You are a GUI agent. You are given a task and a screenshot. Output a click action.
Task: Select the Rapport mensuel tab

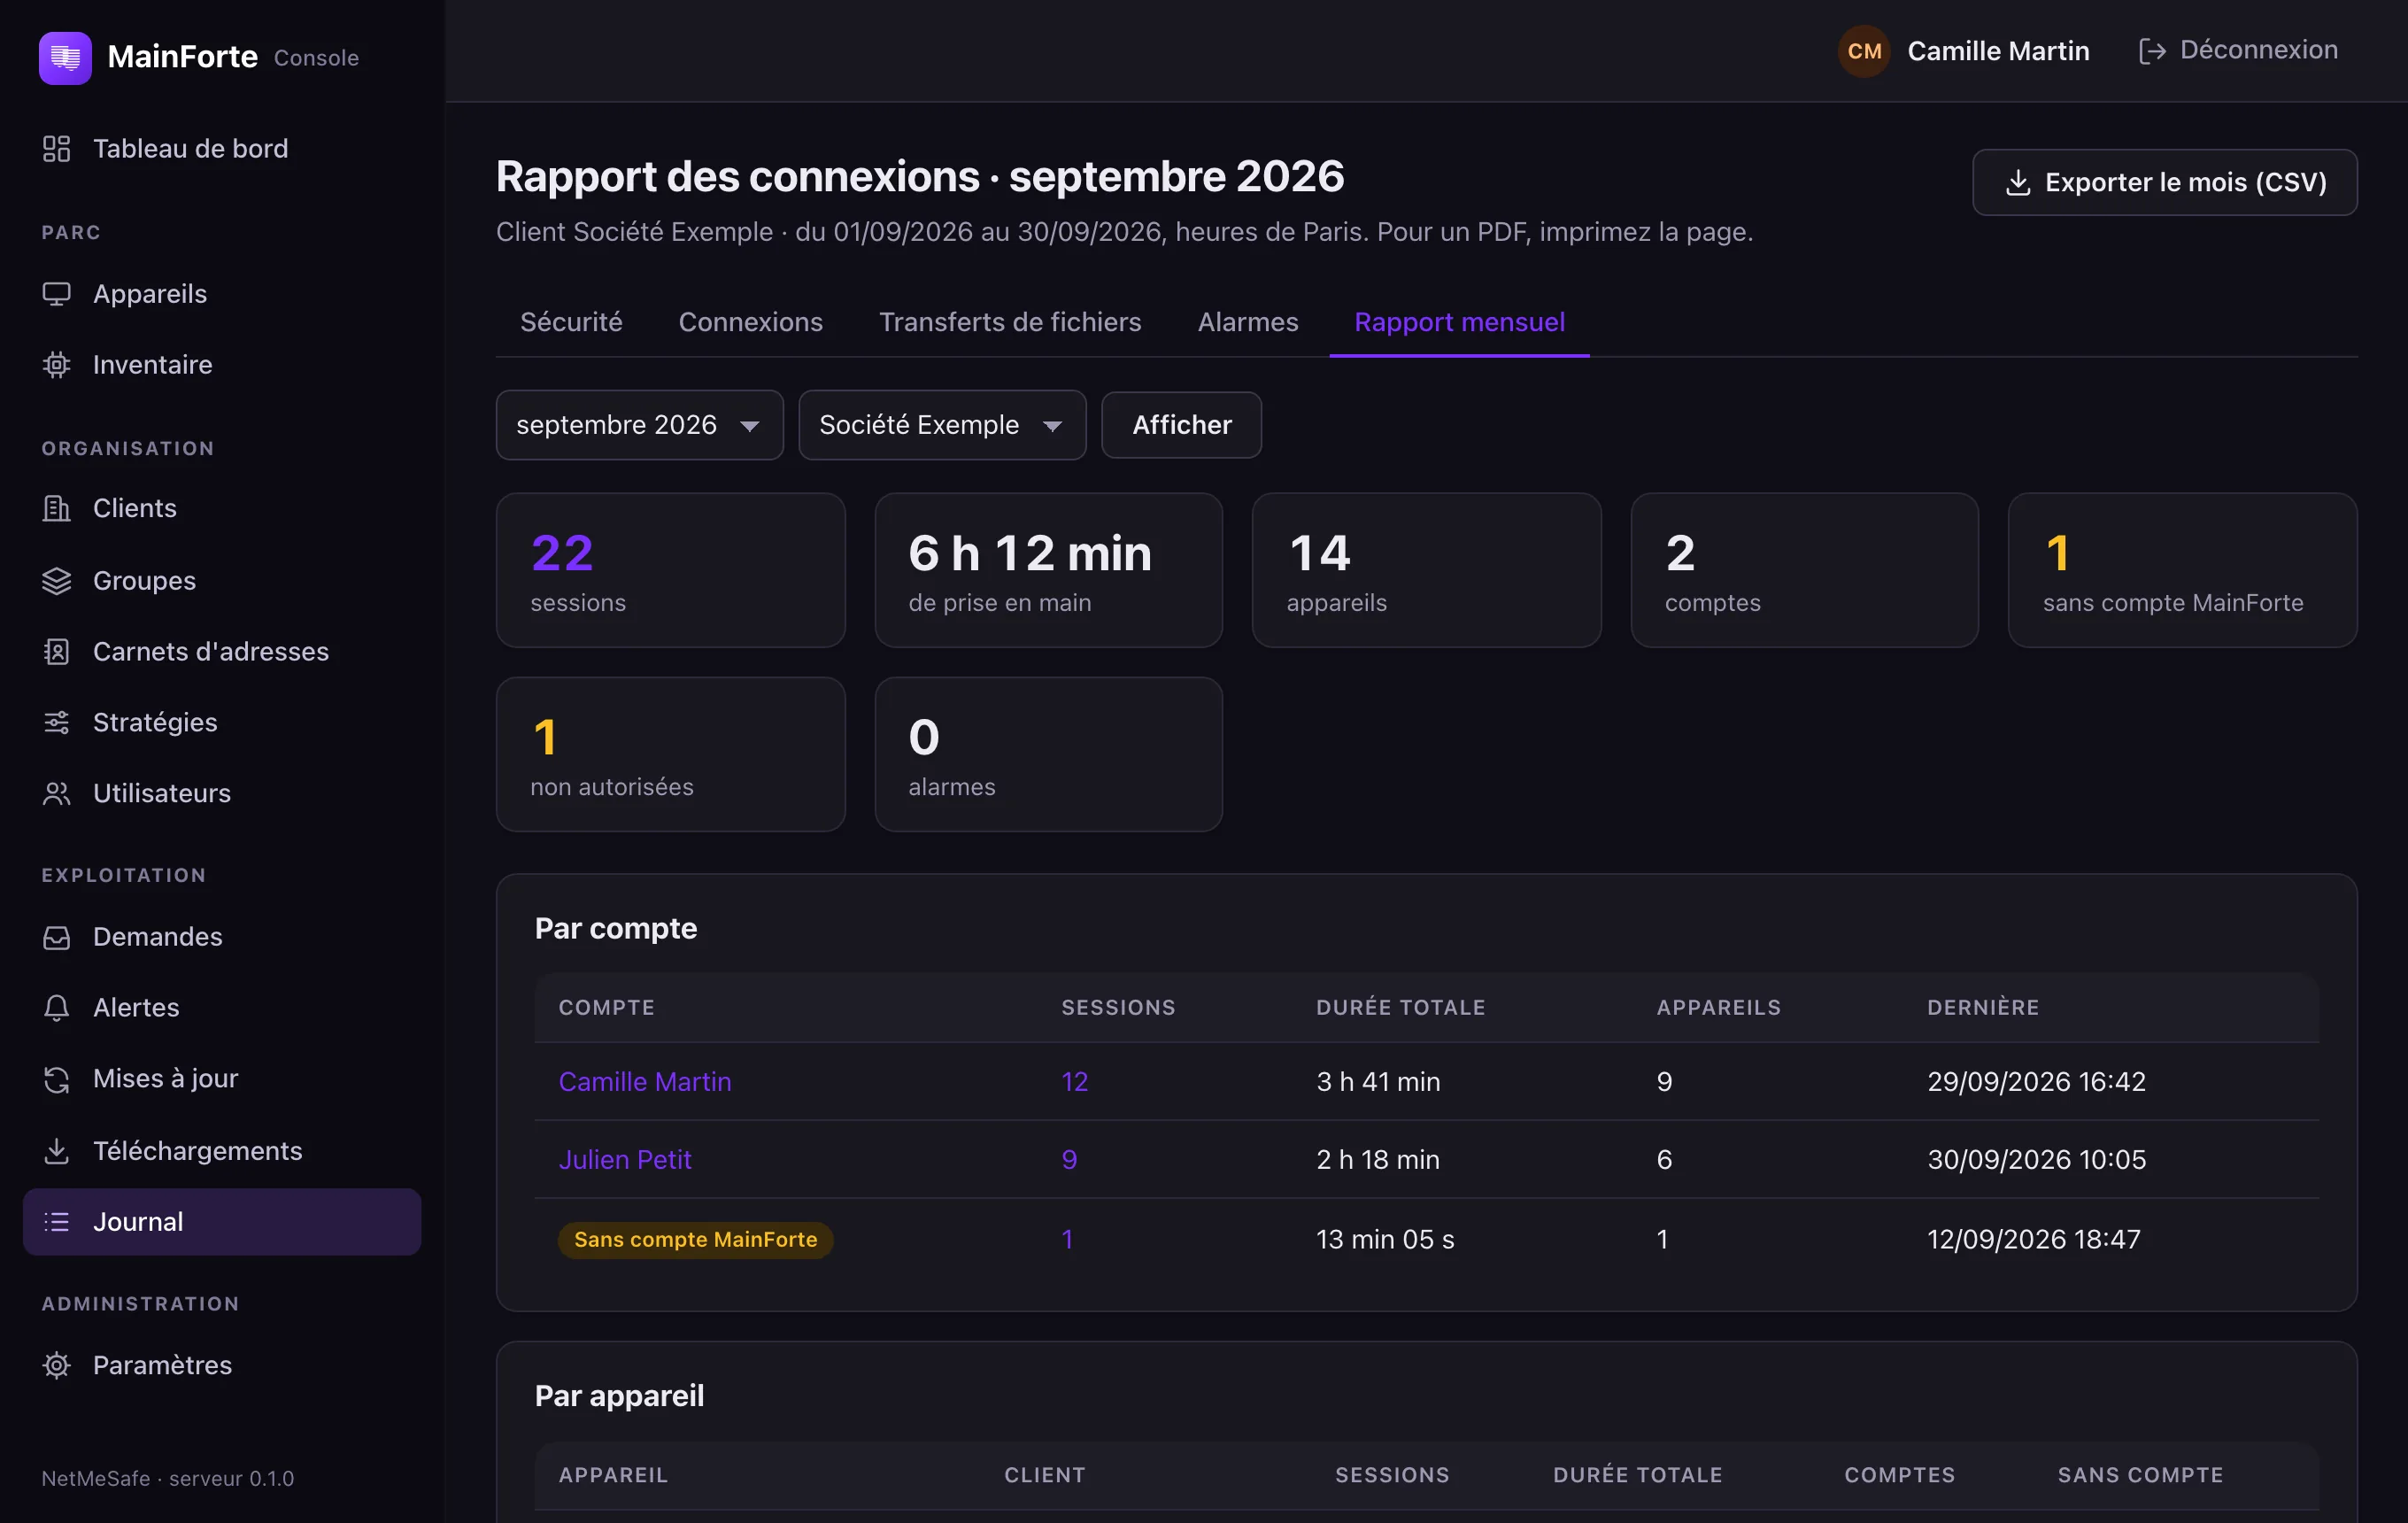click(1459, 322)
